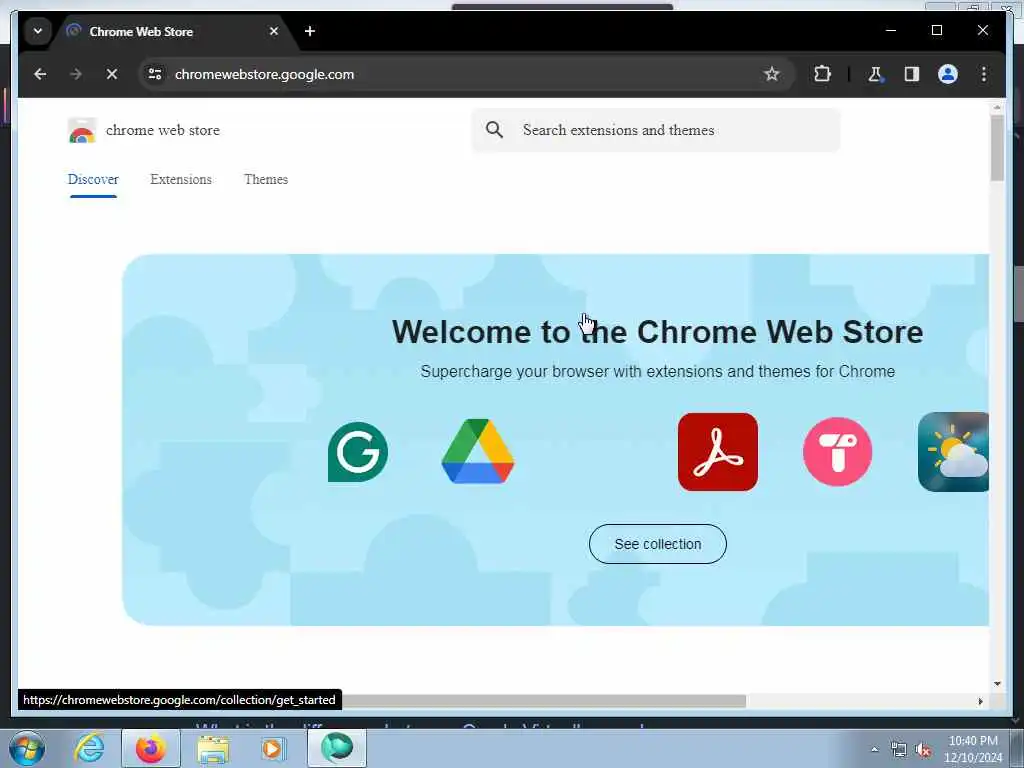Open Windows Explorer folder in taskbar
1024x768 pixels.
213,749
